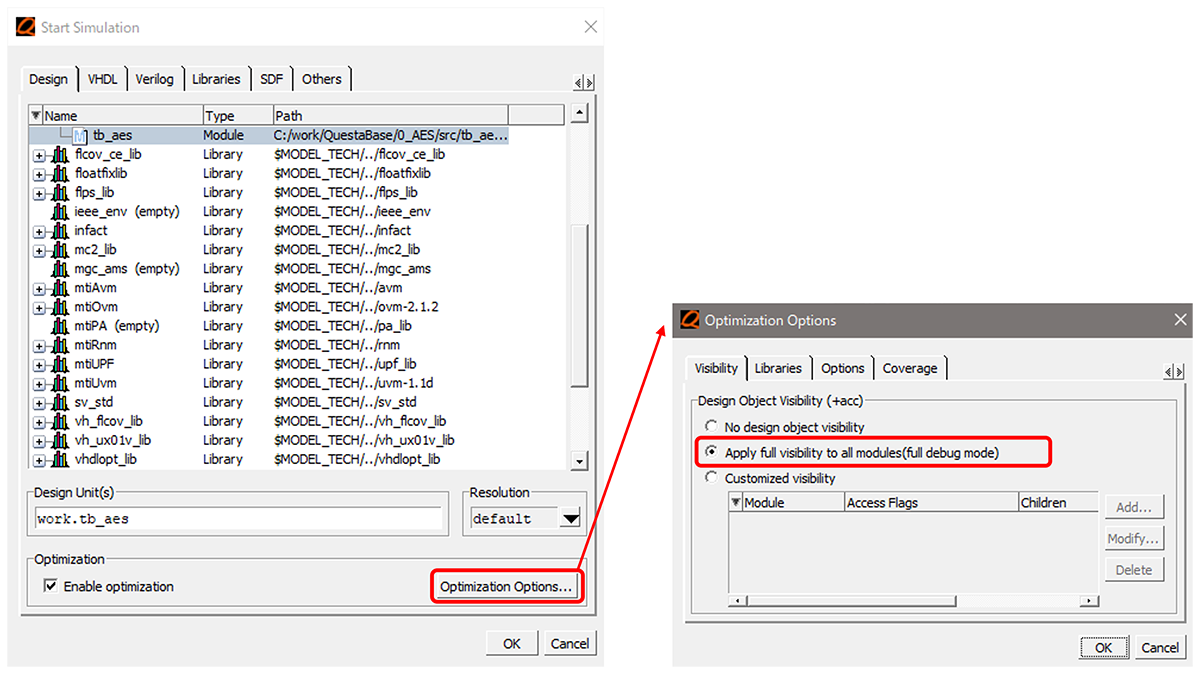
Task: Click the flcov_ce_lib library icon
Action: click(59, 155)
